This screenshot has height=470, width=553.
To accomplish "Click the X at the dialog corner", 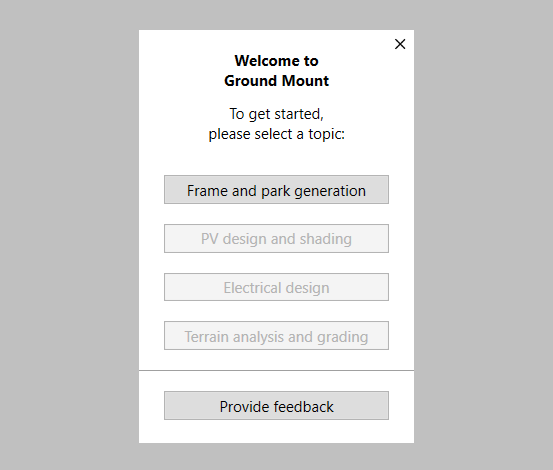I will click(x=400, y=44).
